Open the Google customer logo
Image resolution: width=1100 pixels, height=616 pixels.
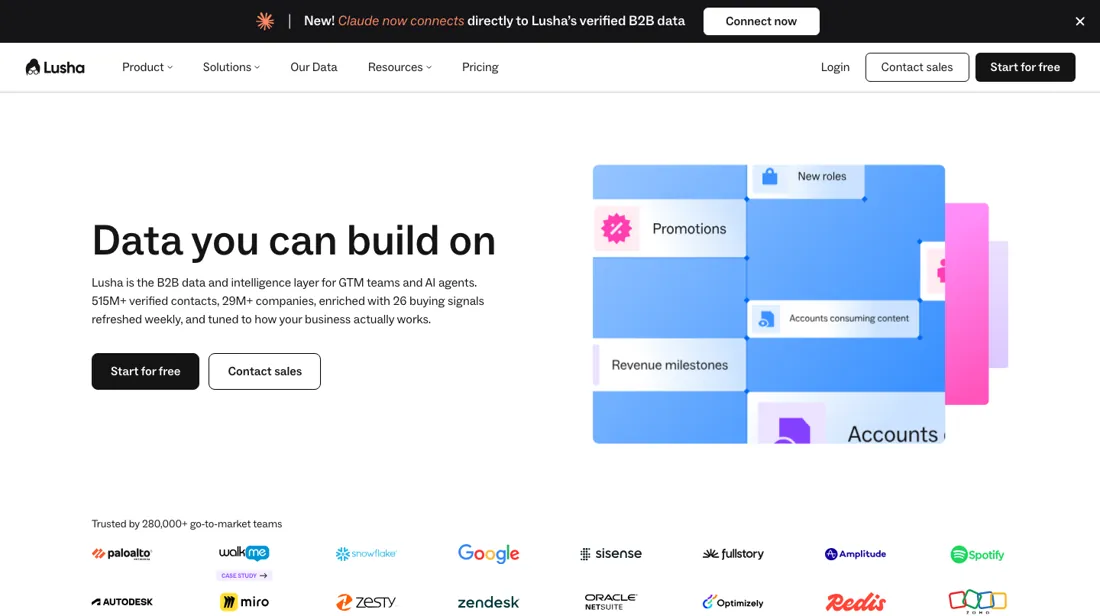(488, 554)
